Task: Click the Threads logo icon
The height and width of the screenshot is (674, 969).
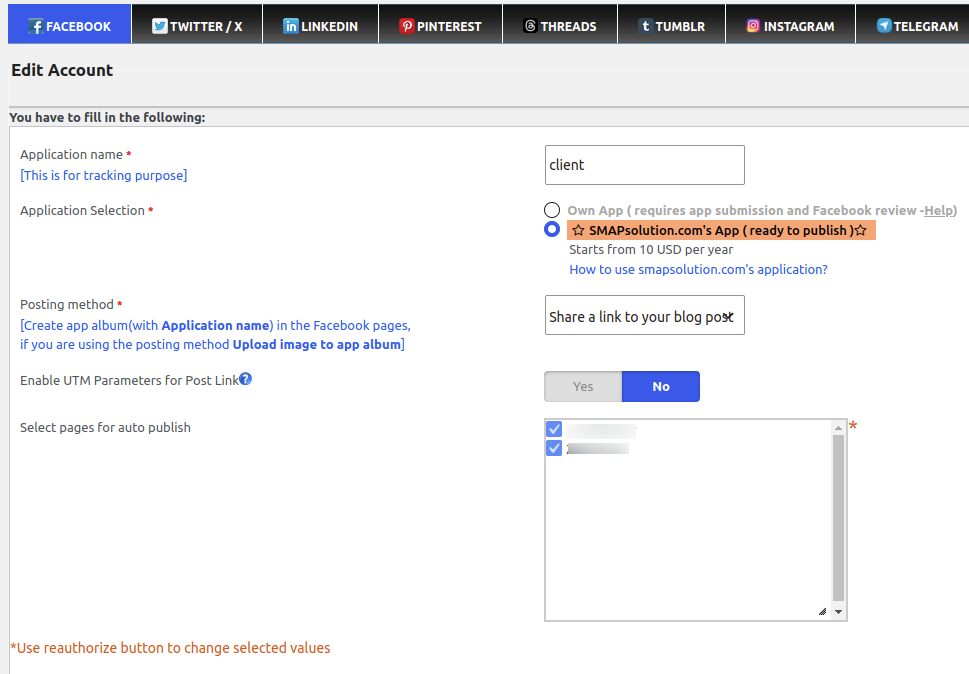Action: coord(530,26)
